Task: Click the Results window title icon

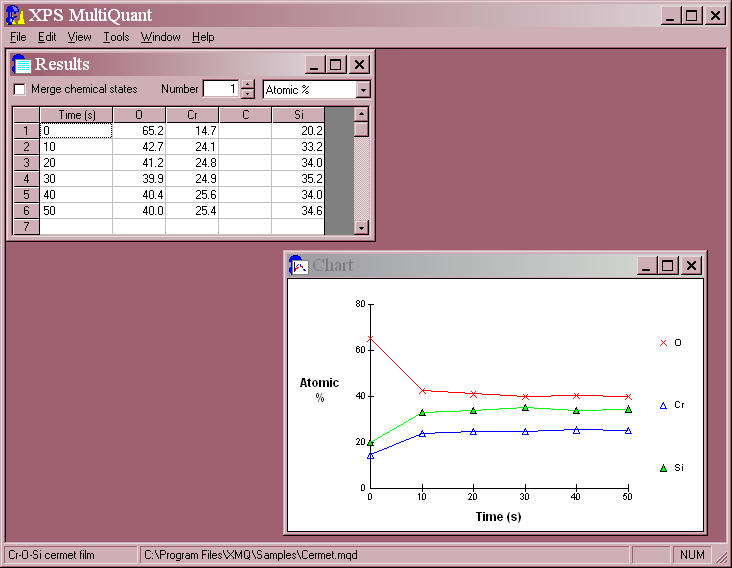Action: [x=22, y=64]
